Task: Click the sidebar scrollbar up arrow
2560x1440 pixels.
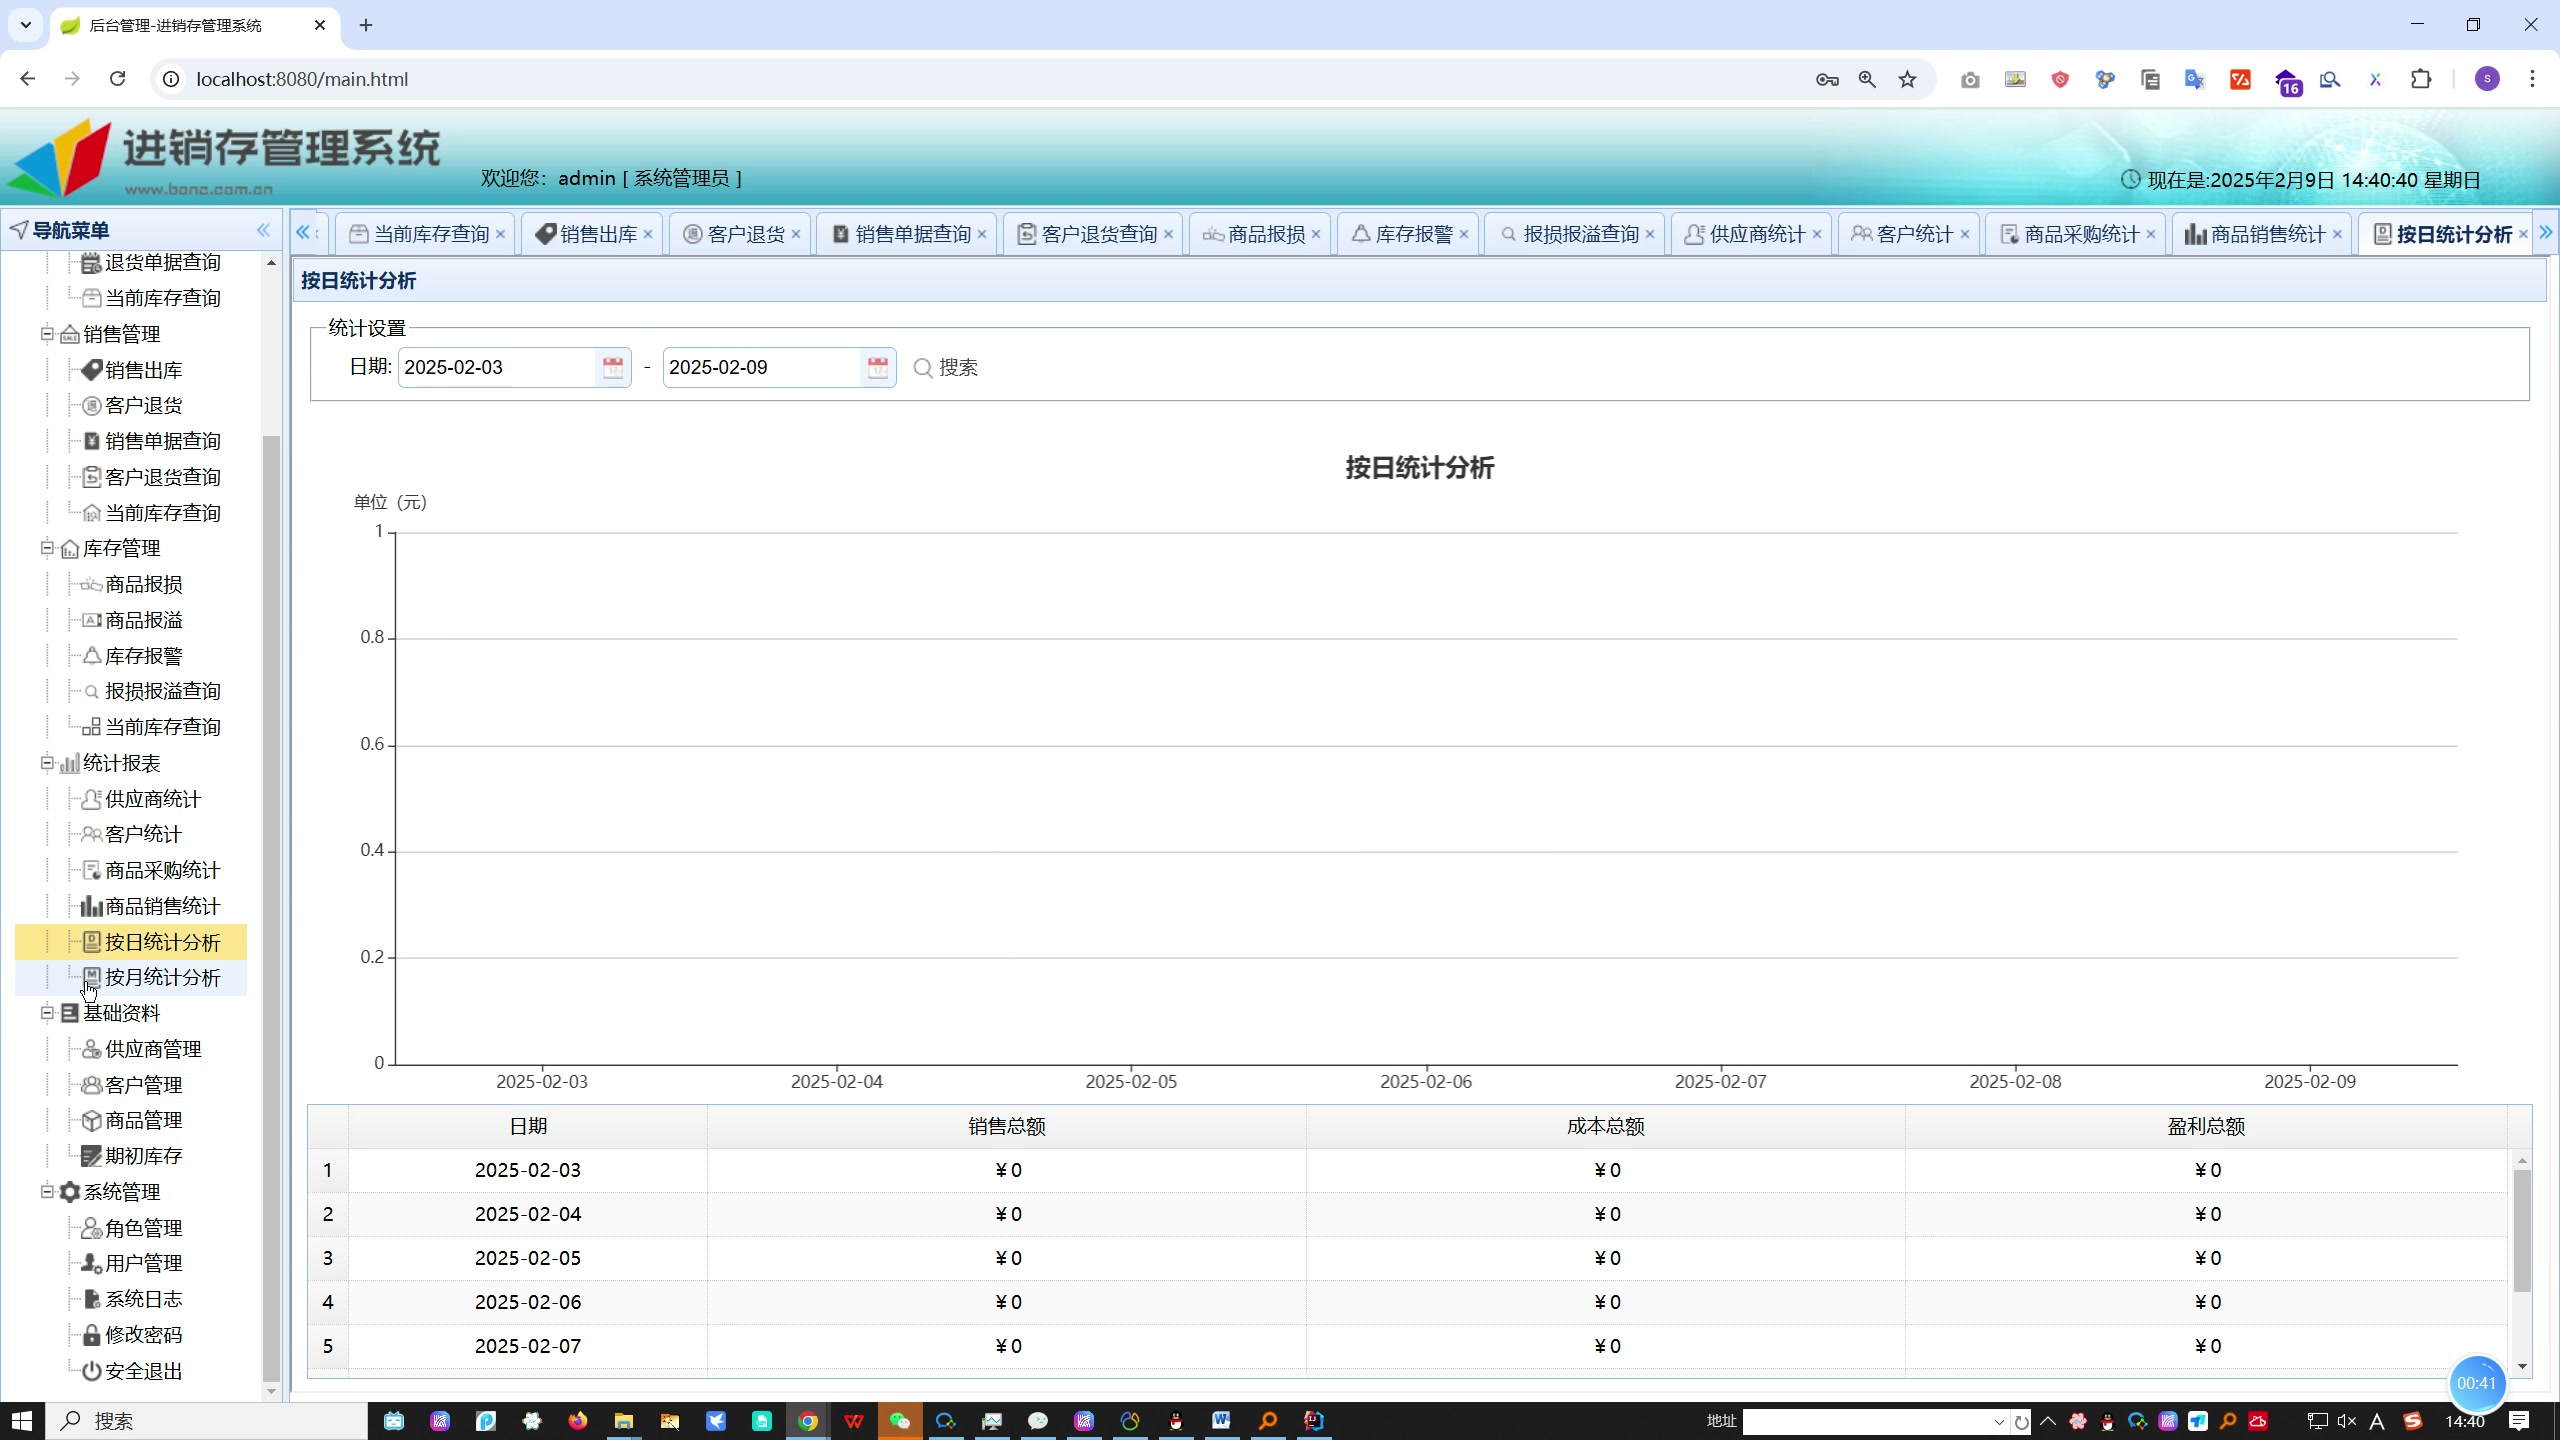Action: click(271, 263)
